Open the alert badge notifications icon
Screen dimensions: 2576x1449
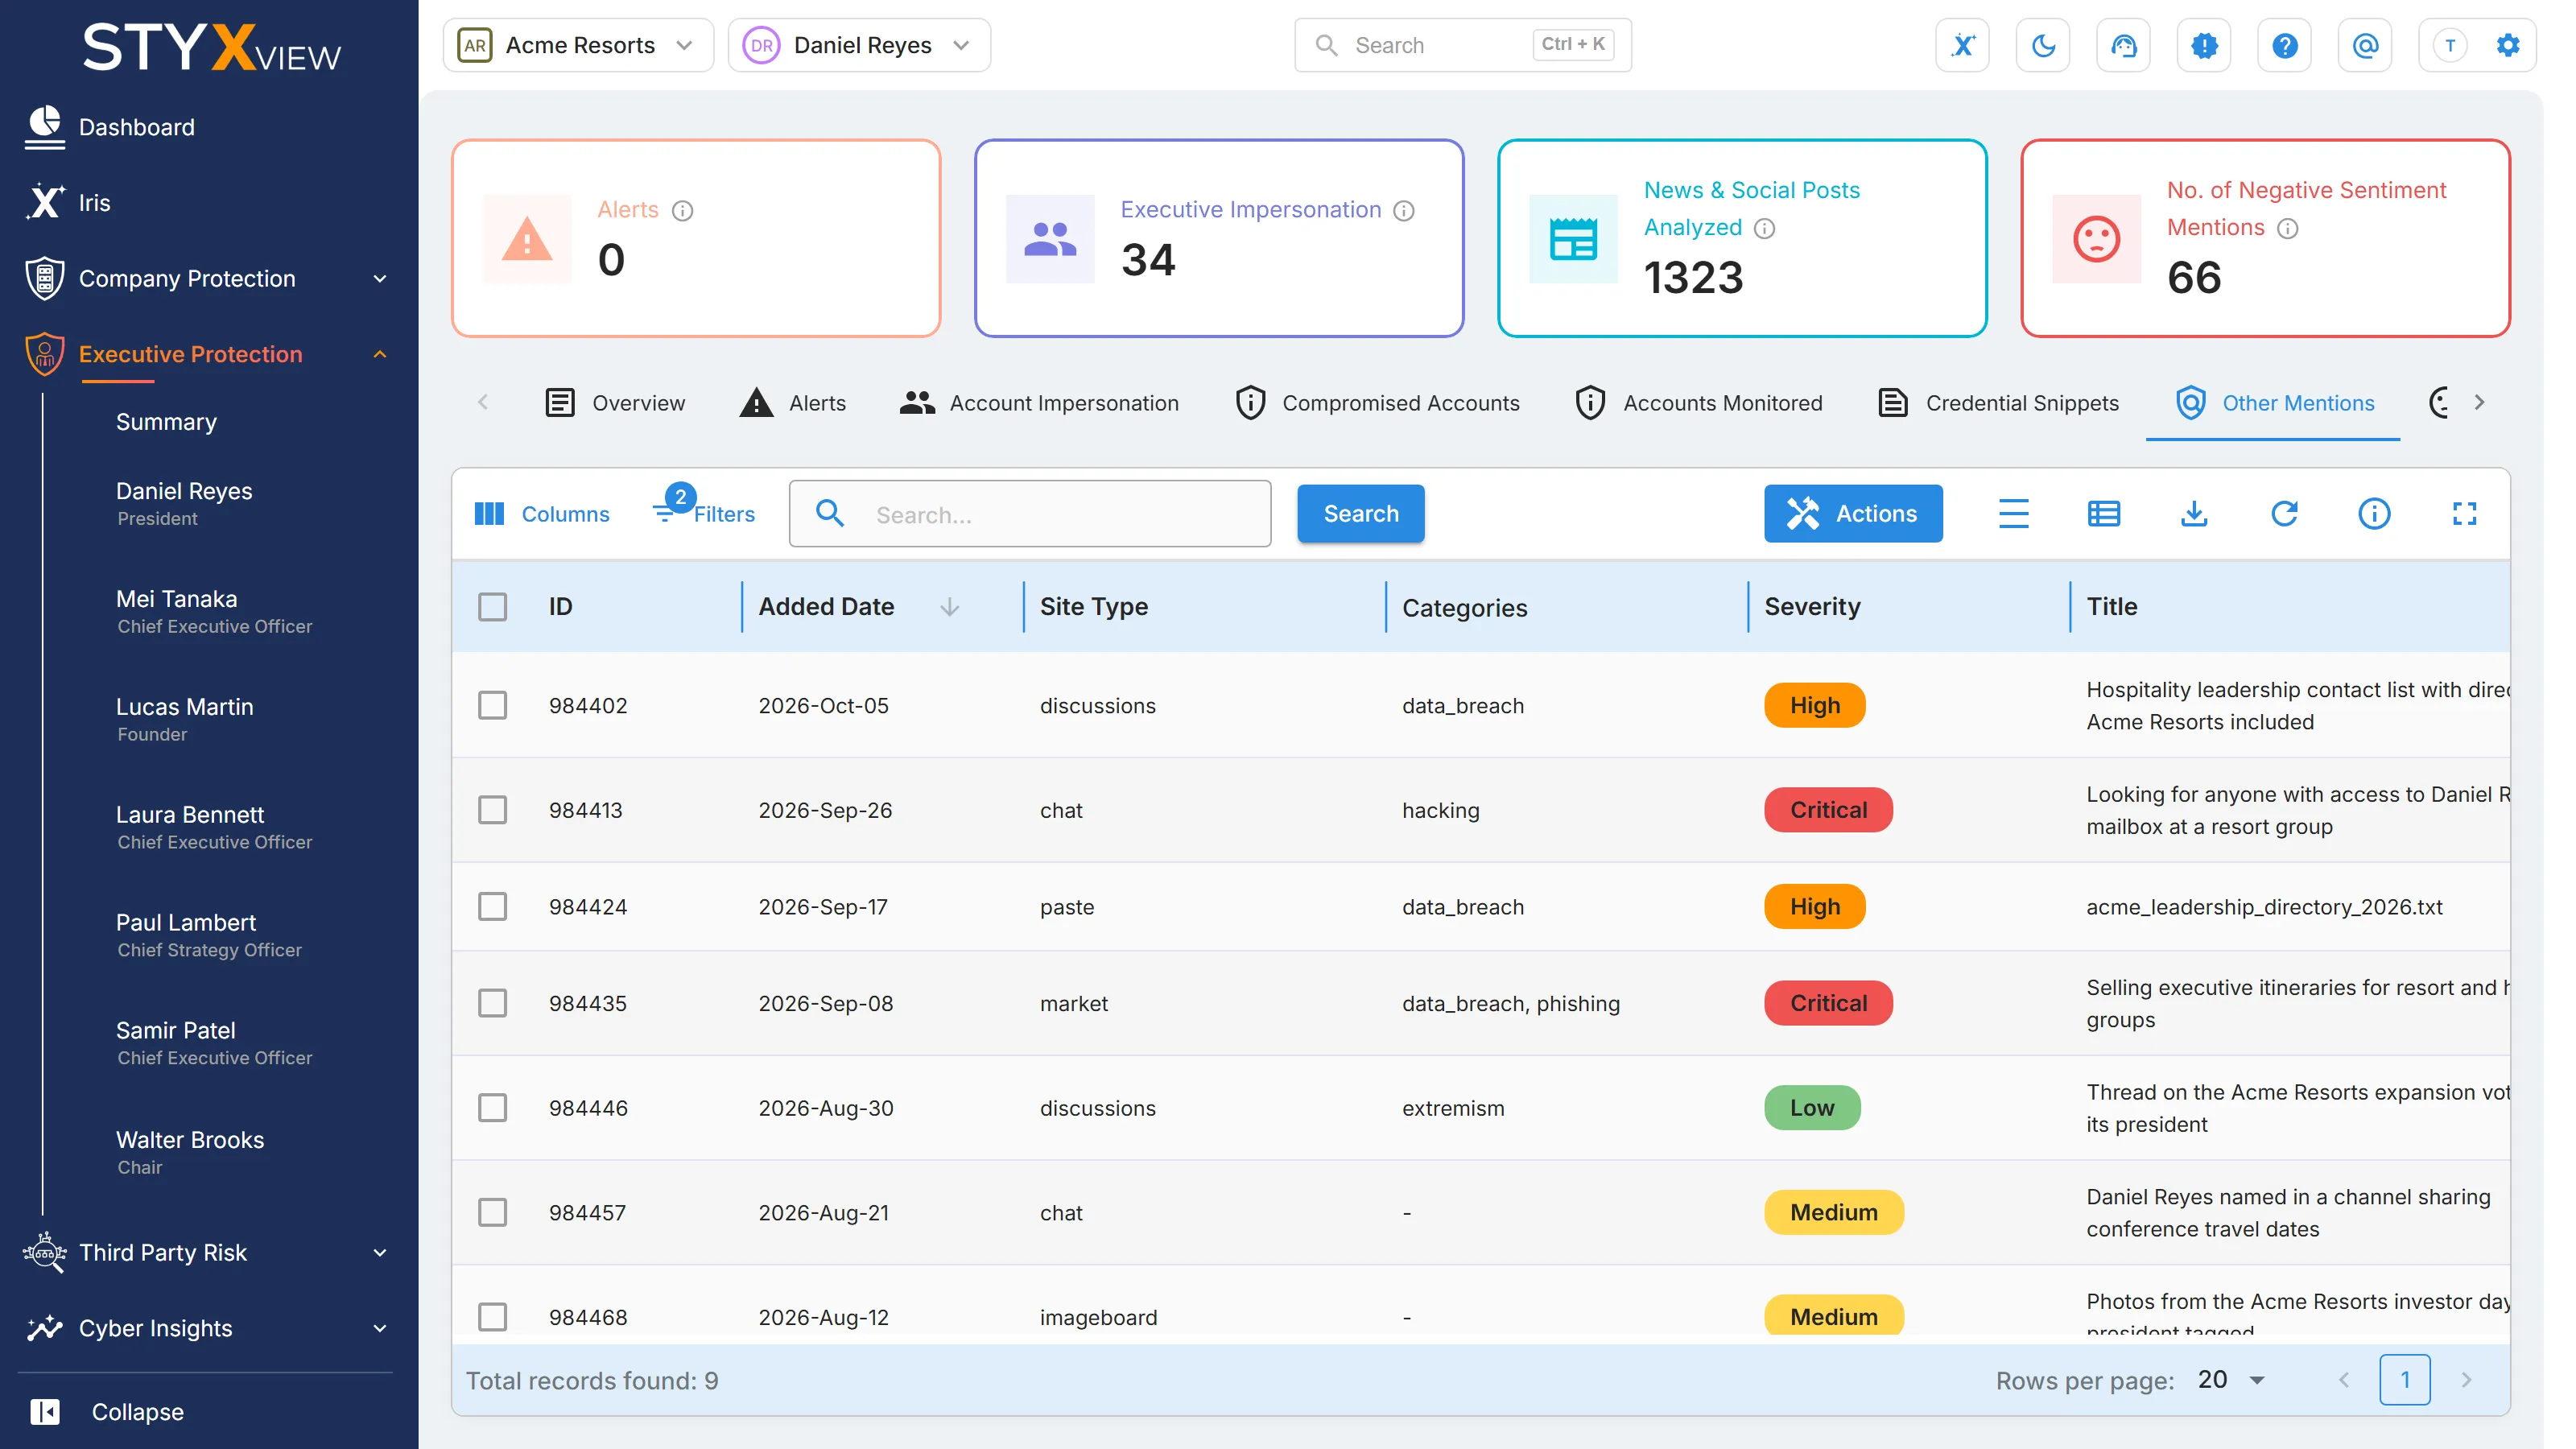pos(2204,45)
